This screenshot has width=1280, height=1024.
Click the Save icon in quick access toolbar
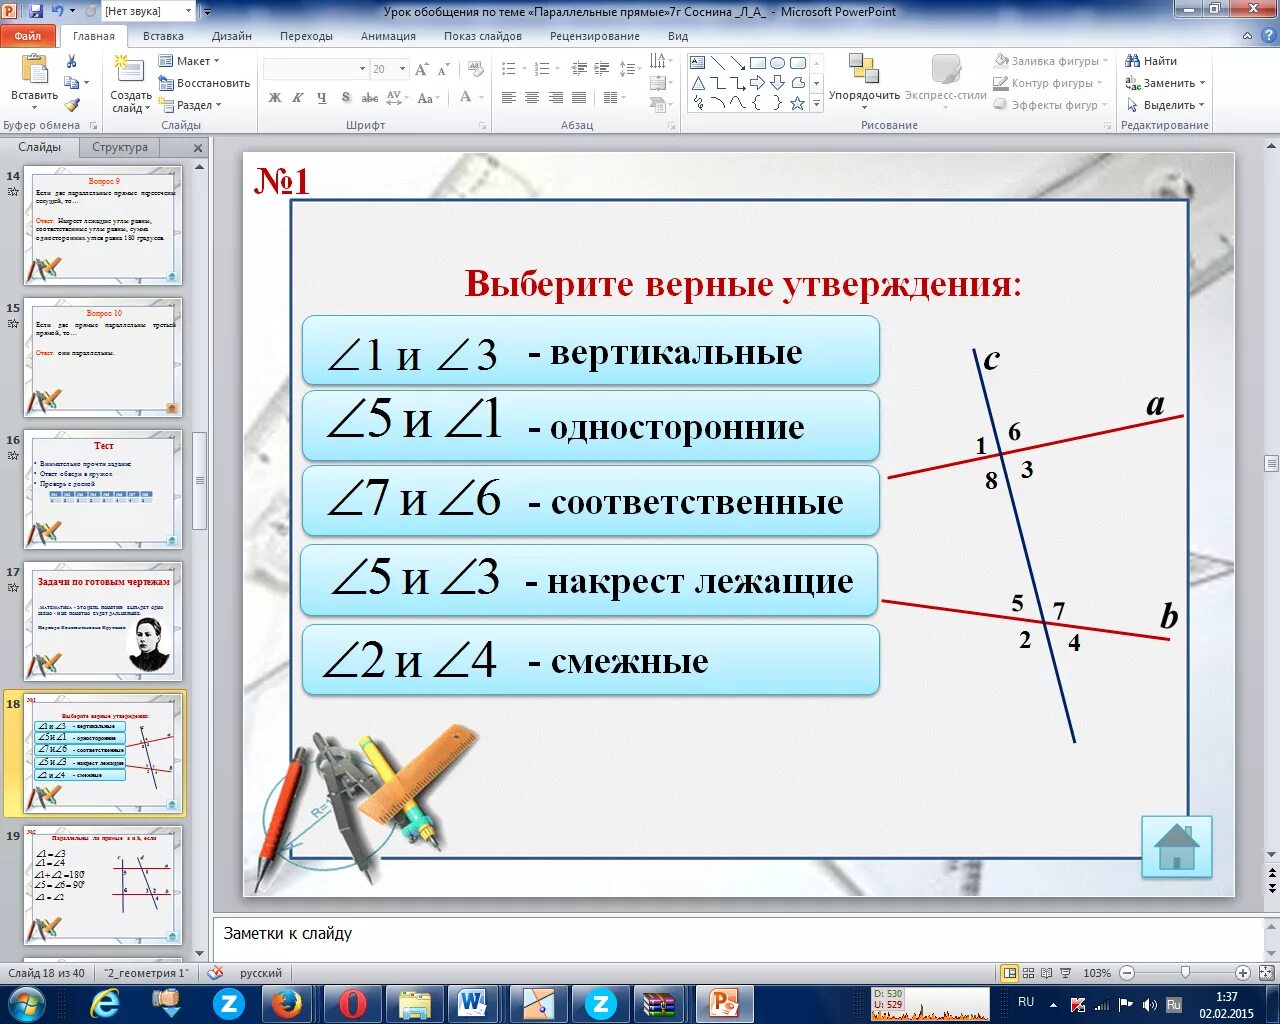pyautogui.click(x=36, y=11)
